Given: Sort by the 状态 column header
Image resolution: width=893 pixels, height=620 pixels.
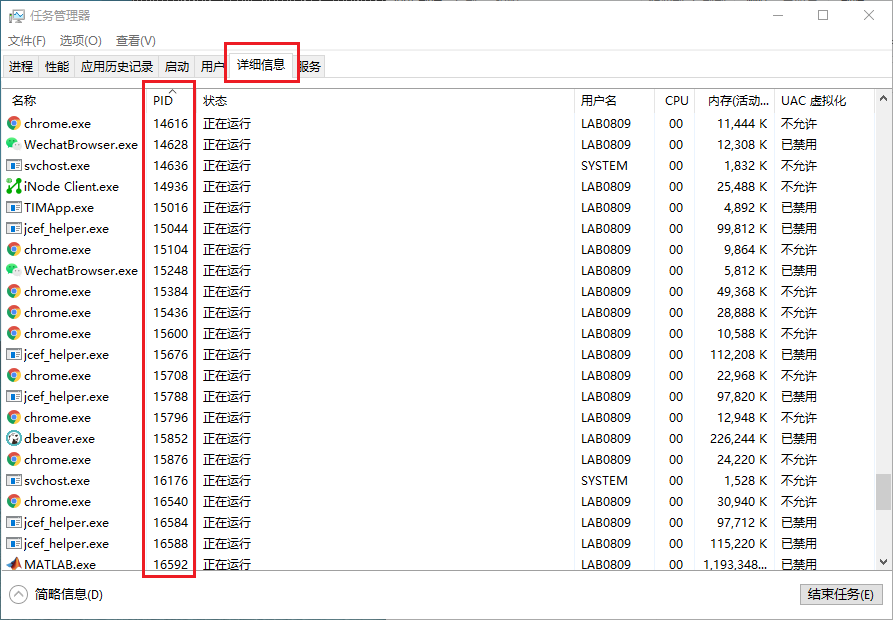Looking at the screenshot, I should point(386,101).
